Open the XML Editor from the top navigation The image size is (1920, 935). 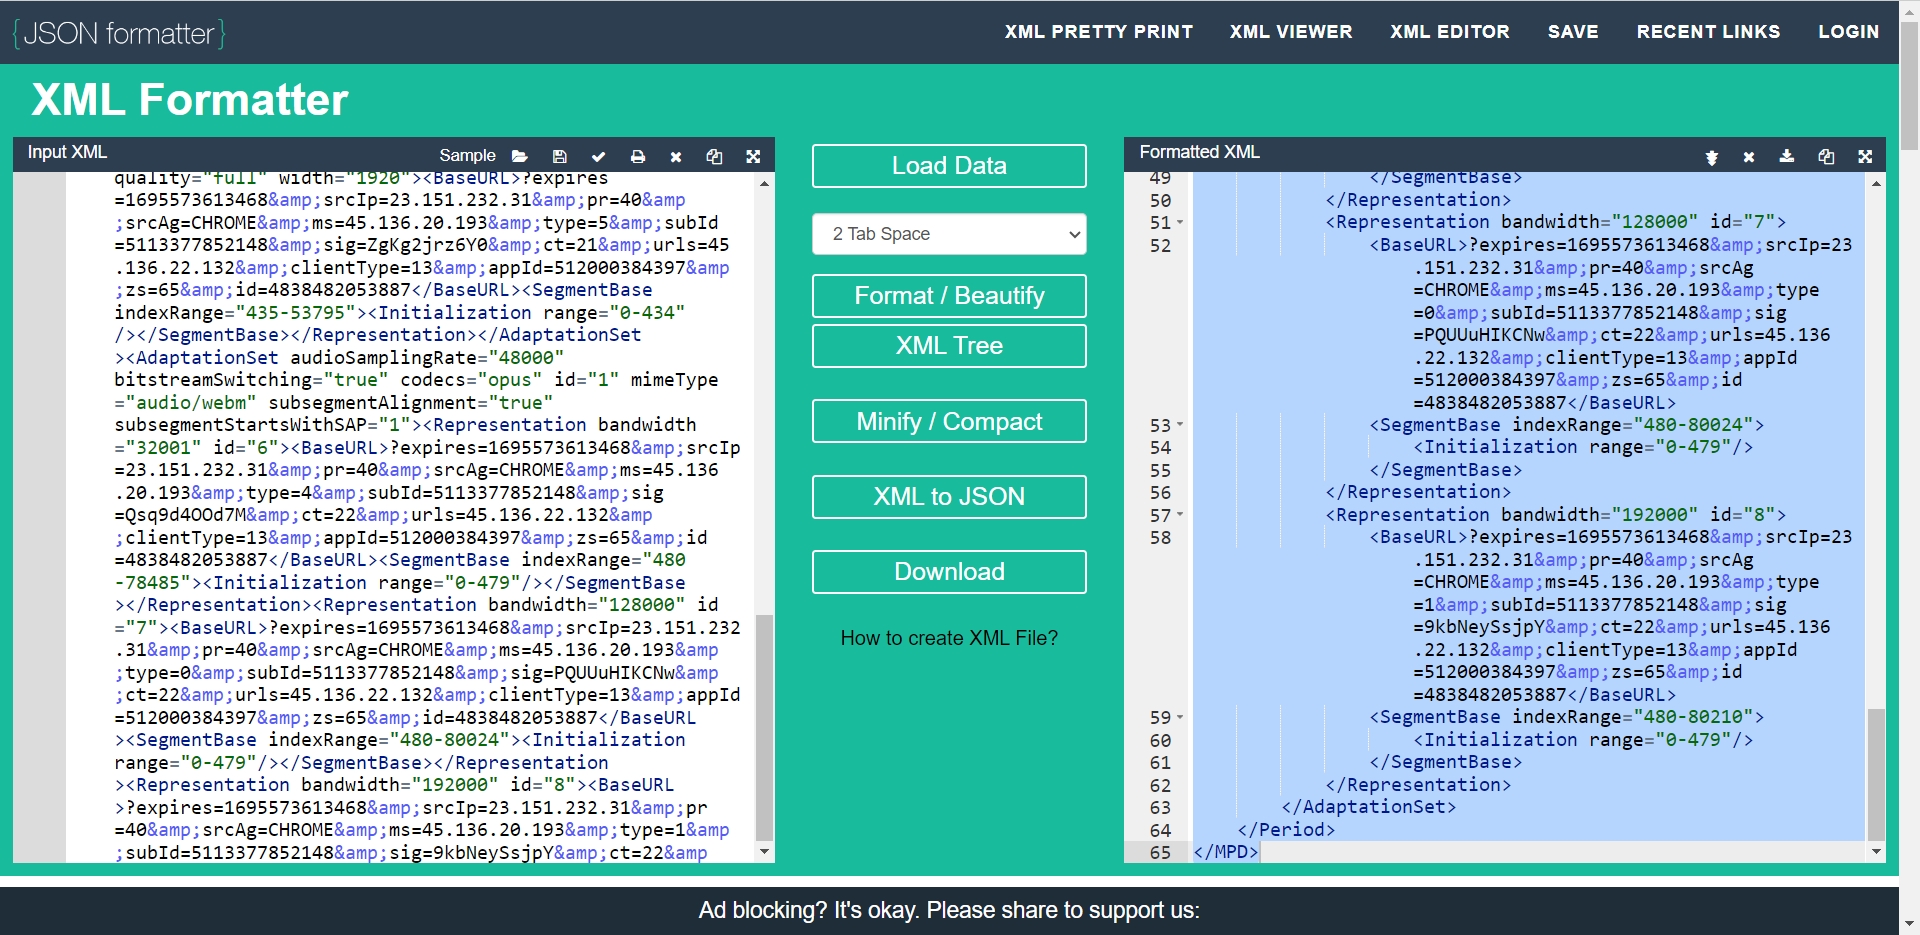click(1450, 32)
